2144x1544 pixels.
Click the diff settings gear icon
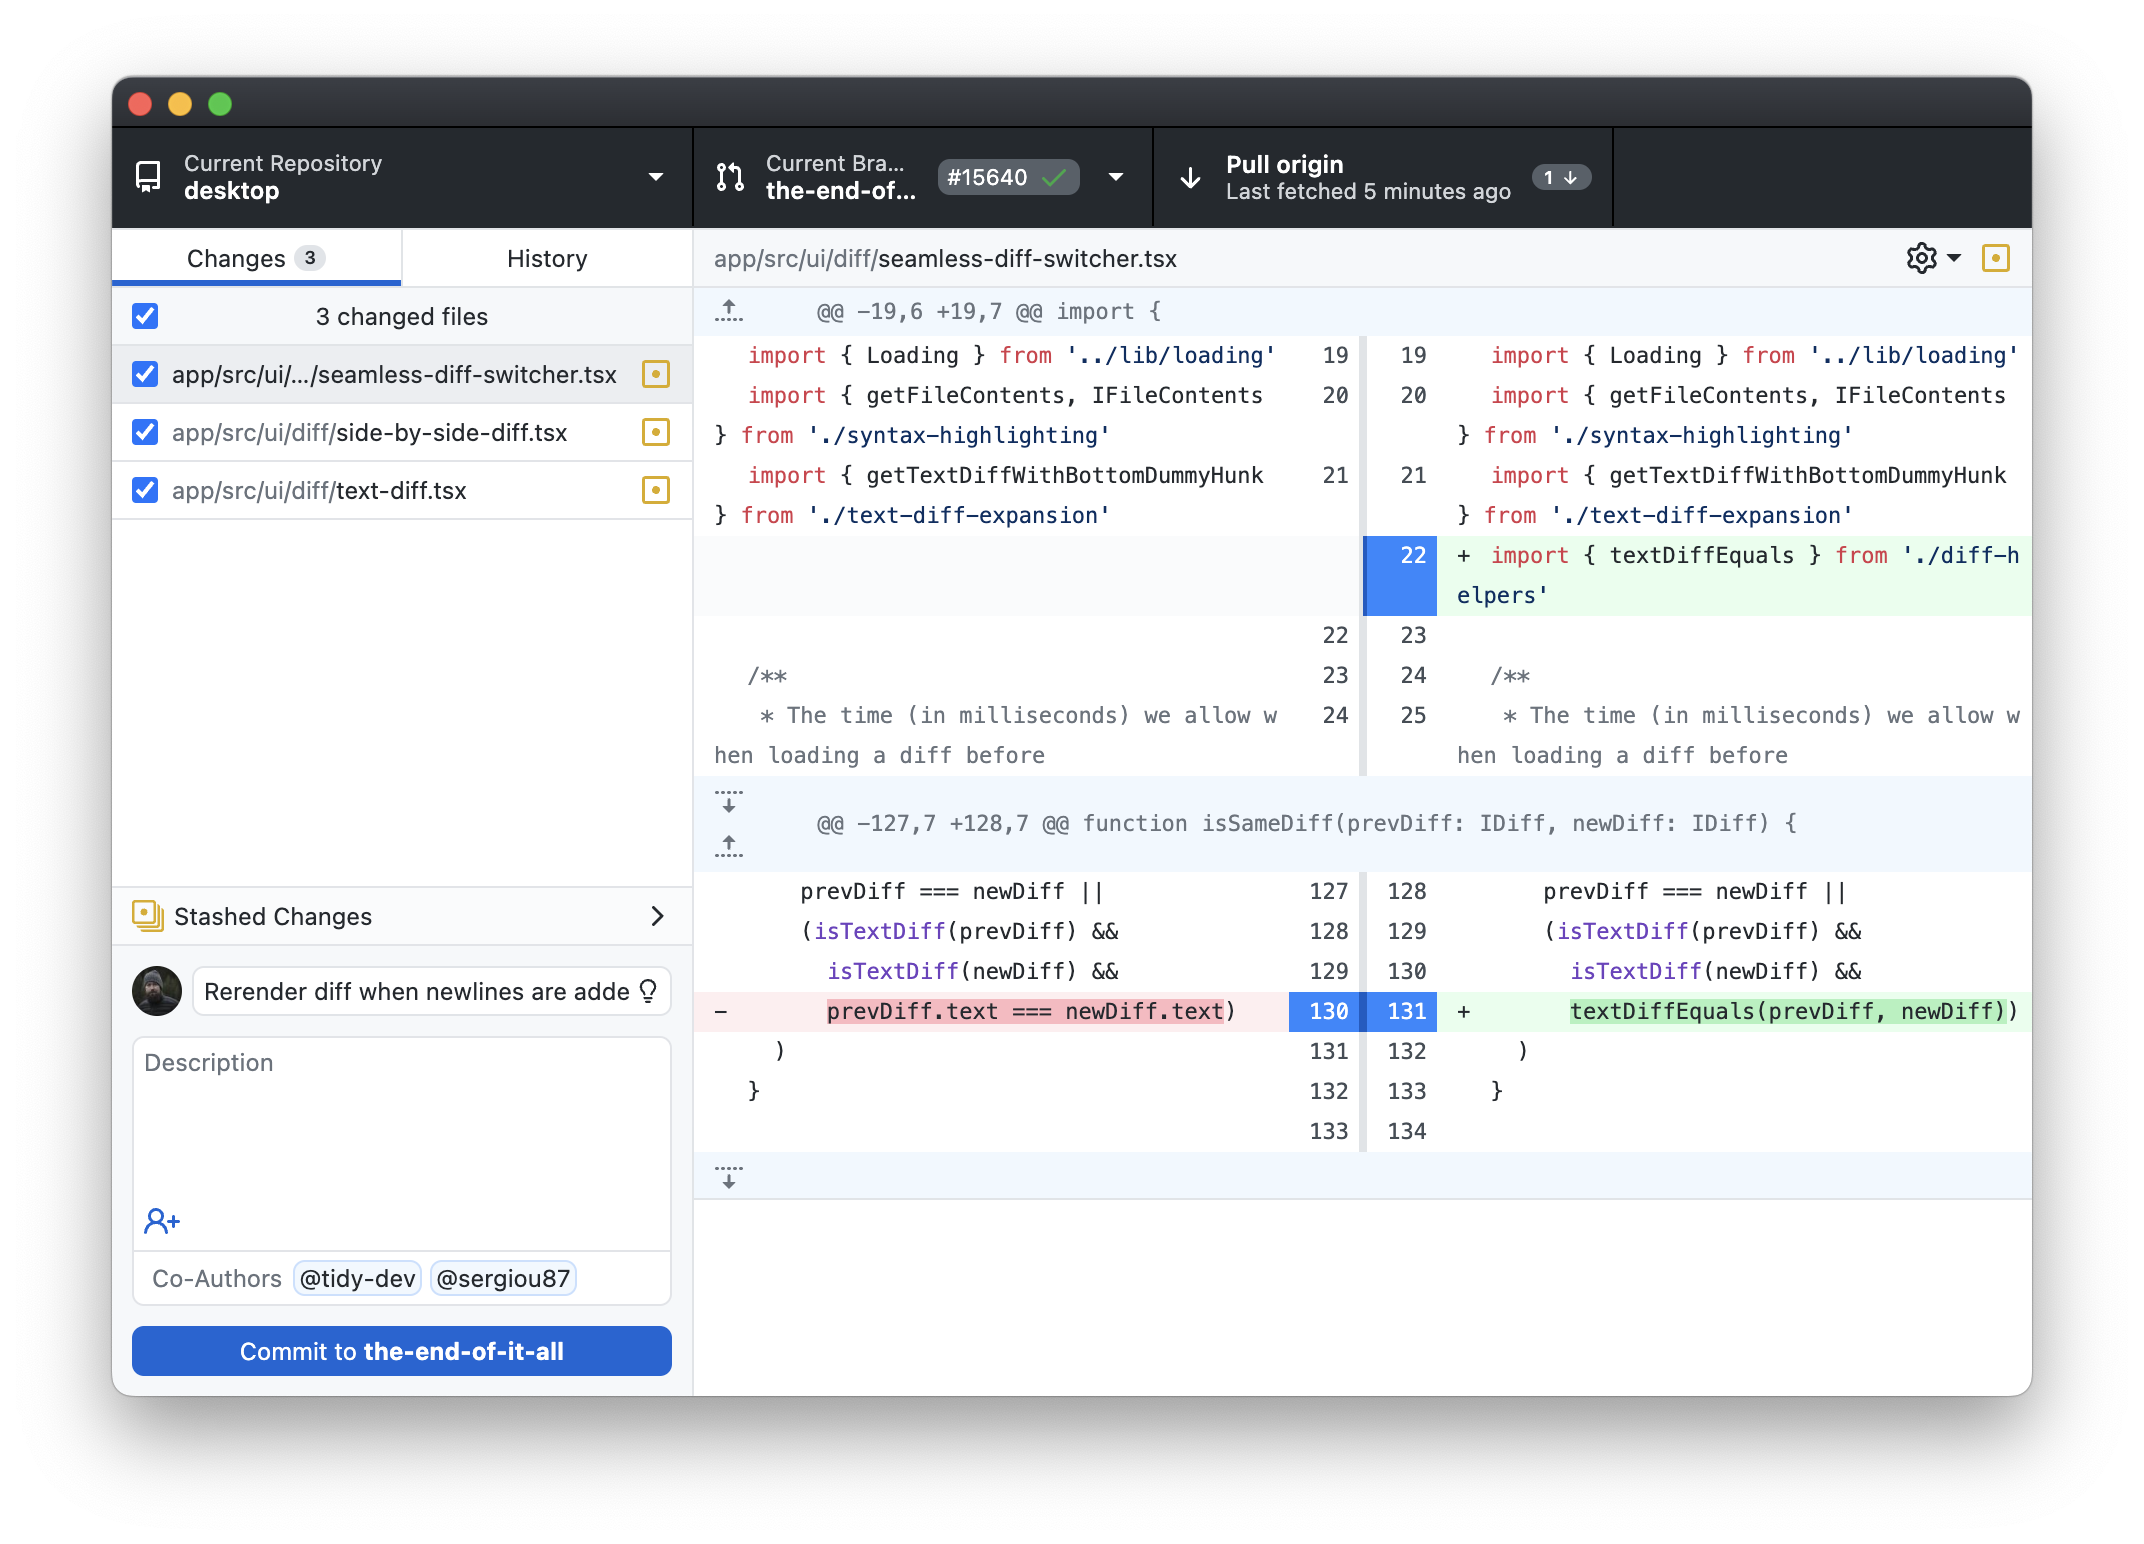pyautogui.click(x=1923, y=258)
